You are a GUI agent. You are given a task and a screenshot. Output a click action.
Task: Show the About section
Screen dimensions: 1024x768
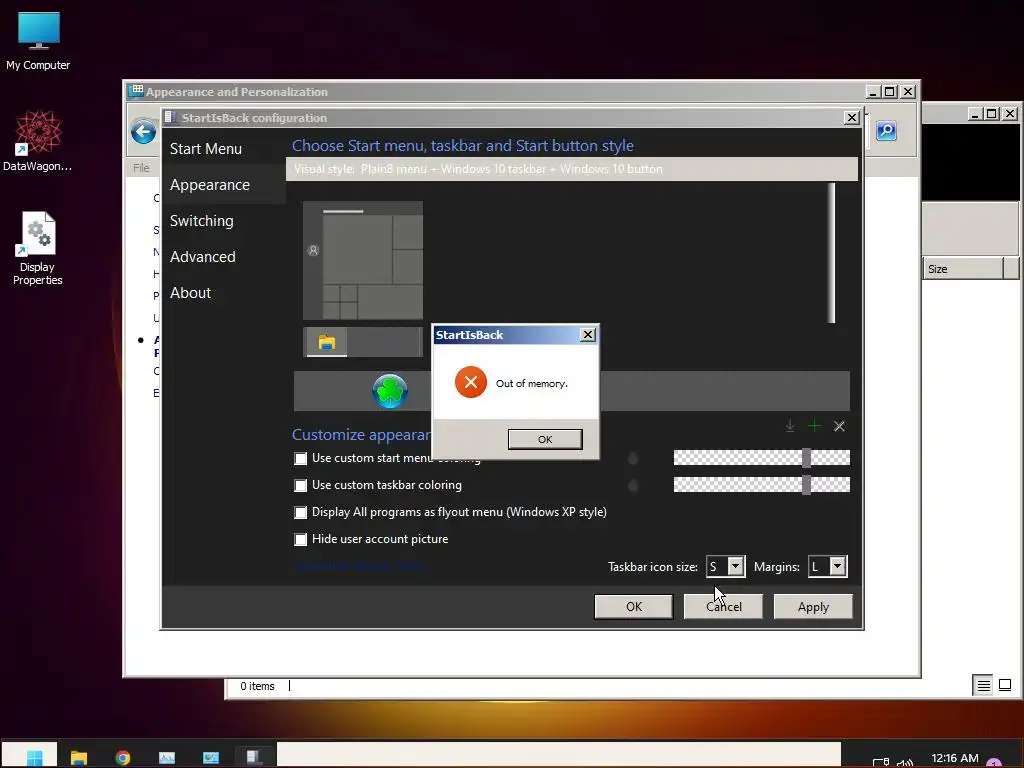190,293
